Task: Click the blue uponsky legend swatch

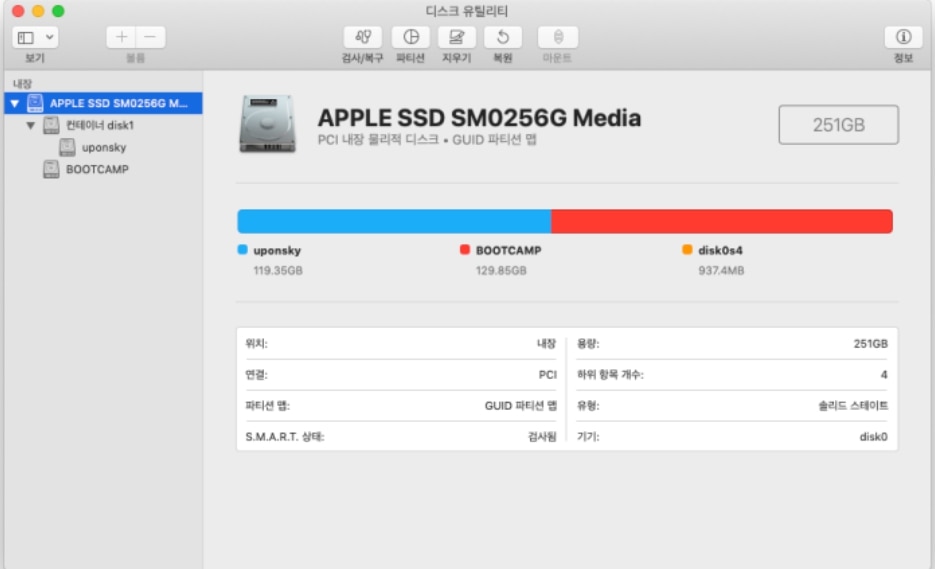Action: (242, 249)
